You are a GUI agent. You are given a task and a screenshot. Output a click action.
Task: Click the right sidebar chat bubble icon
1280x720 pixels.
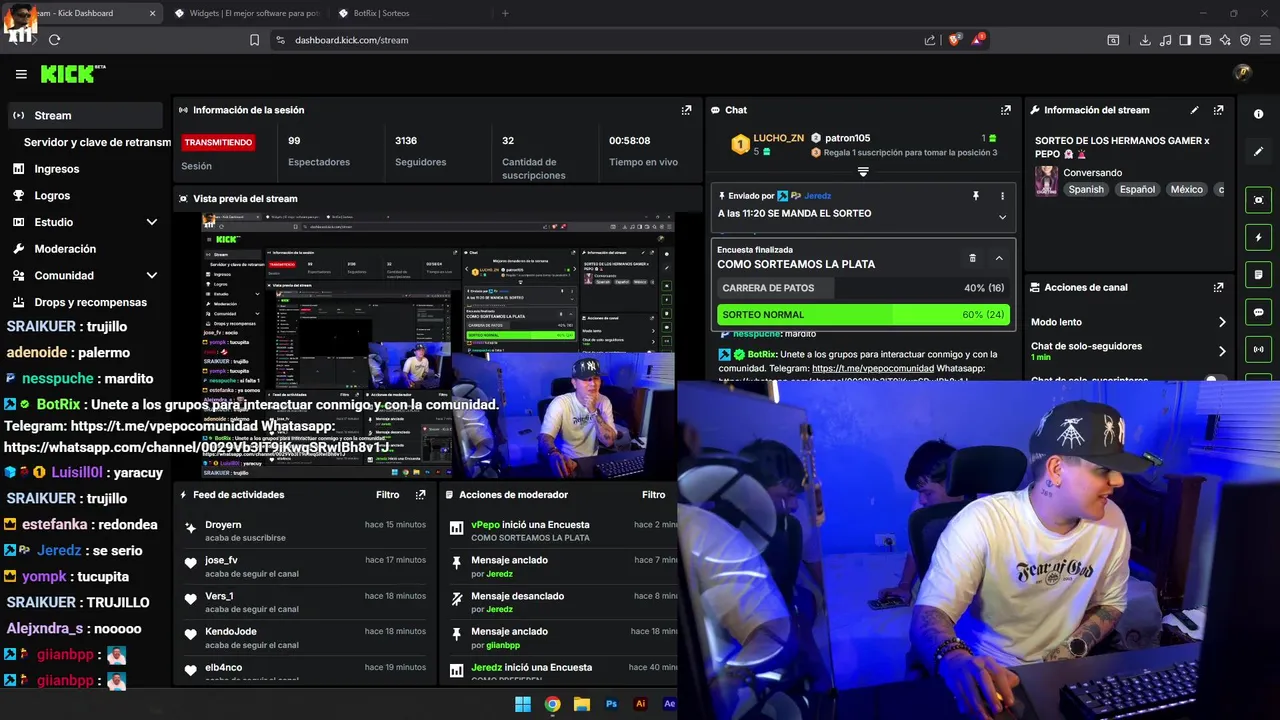tap(1258, 312)
